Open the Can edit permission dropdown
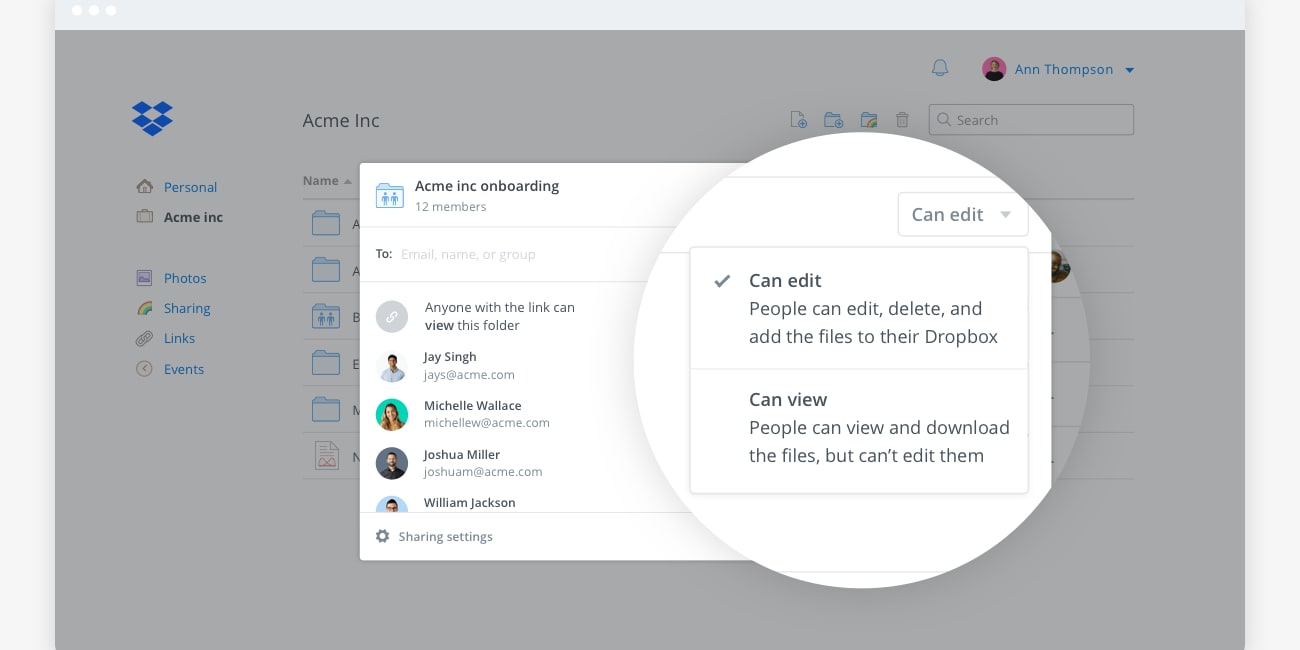The image size is (1300, 650). [961, 214]
